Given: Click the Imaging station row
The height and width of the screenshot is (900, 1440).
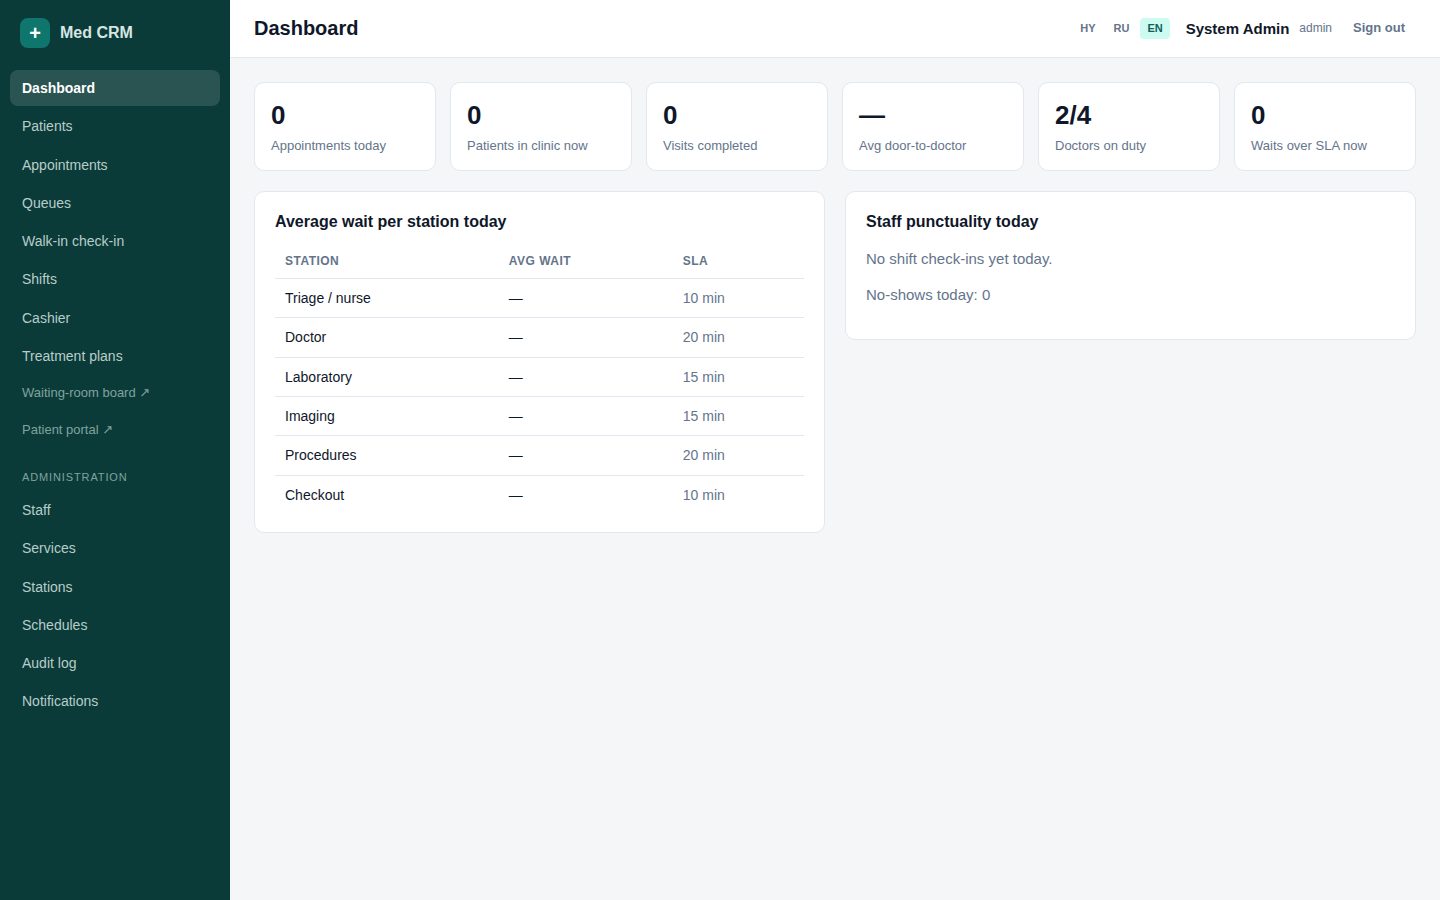Looking at the screenshot, I should 539,416.
